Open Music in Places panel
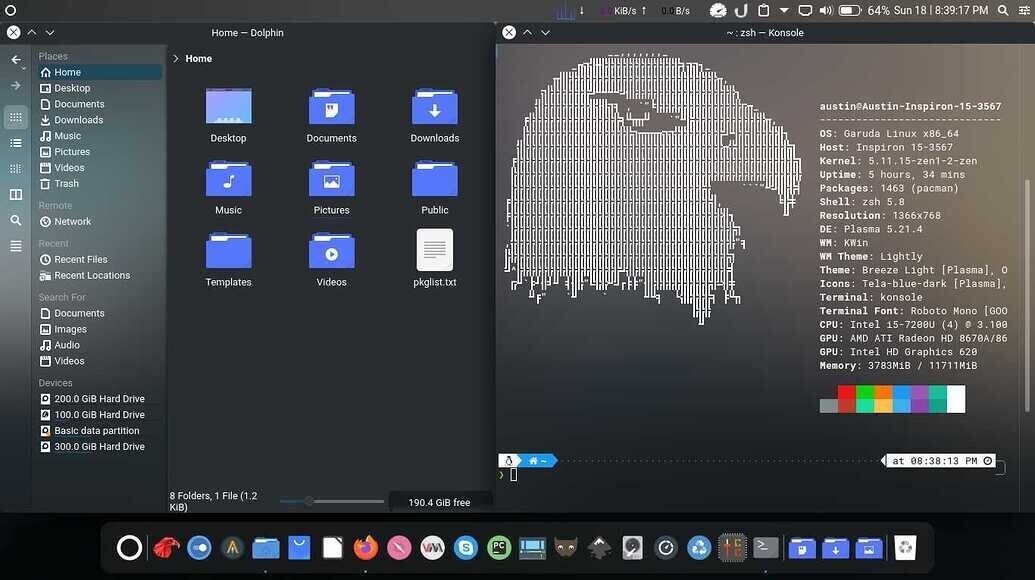The width and height of the screenshot is (1035, 580). click(100, 135)
